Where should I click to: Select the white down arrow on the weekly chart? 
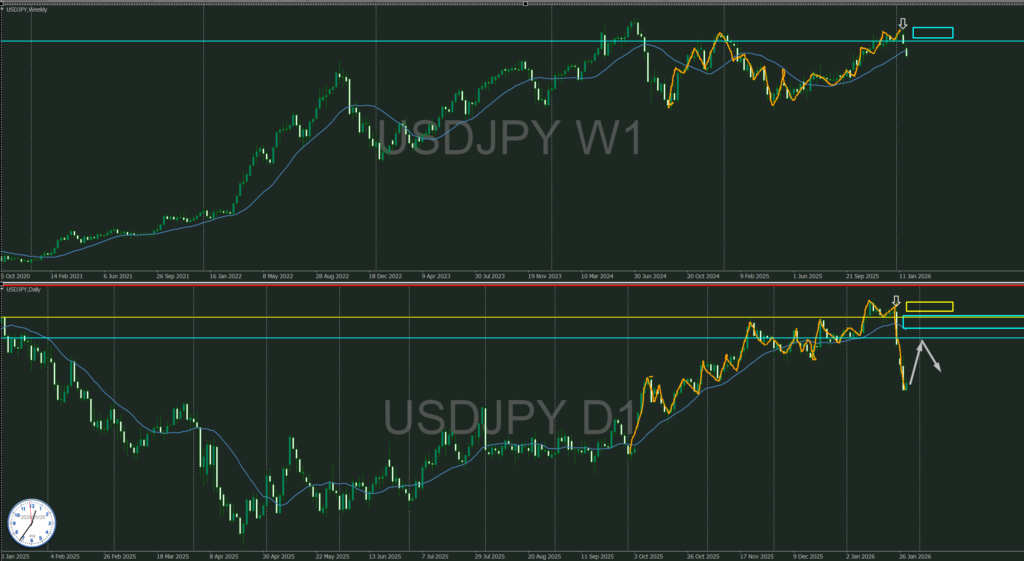pos(902,24)
